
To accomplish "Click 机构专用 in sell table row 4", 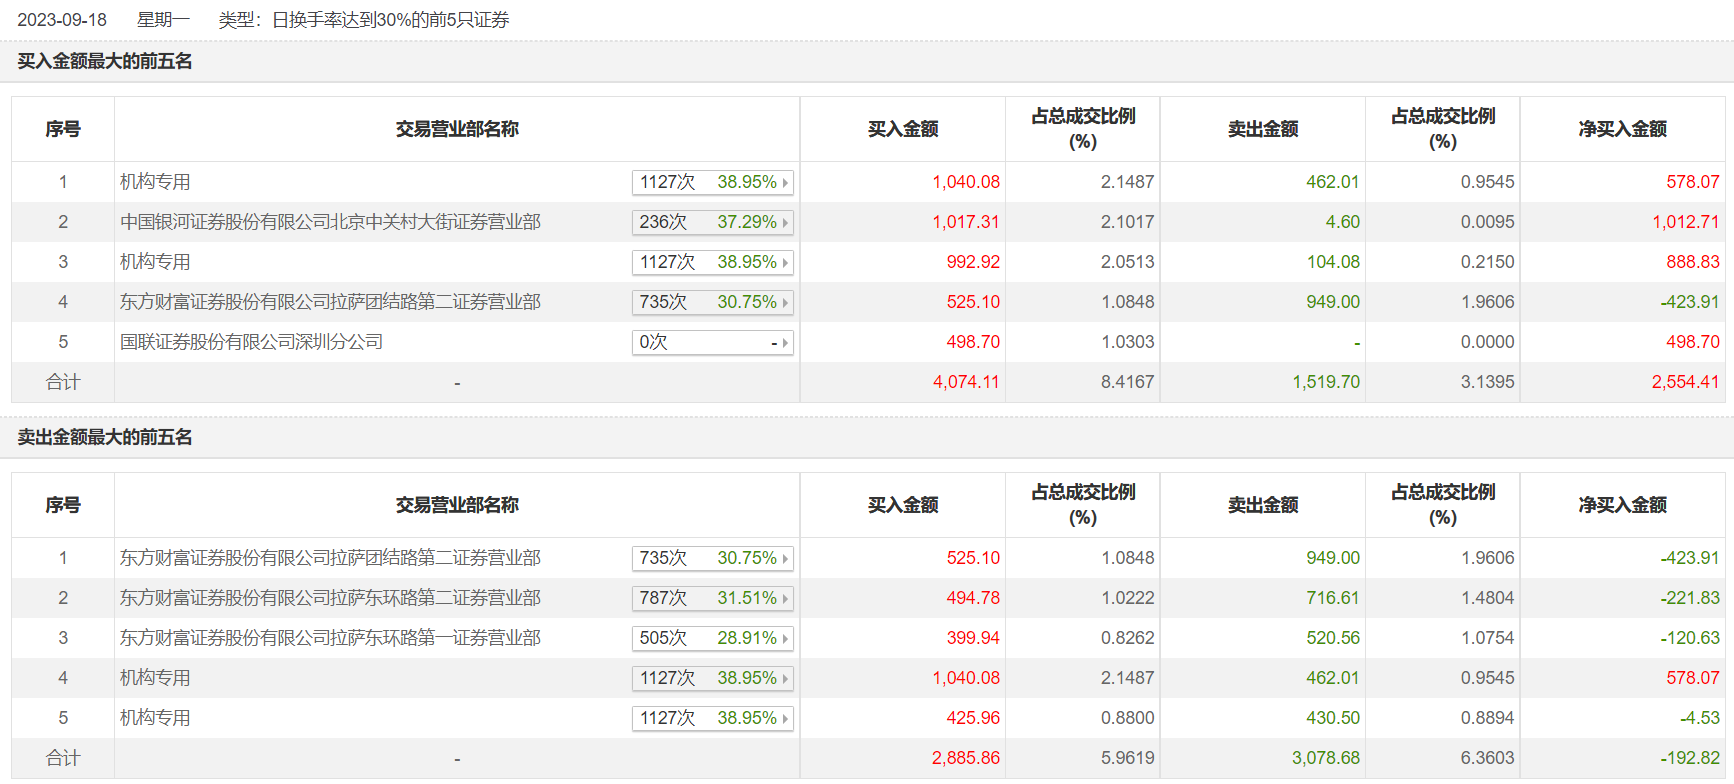I will tap(155, 678).
